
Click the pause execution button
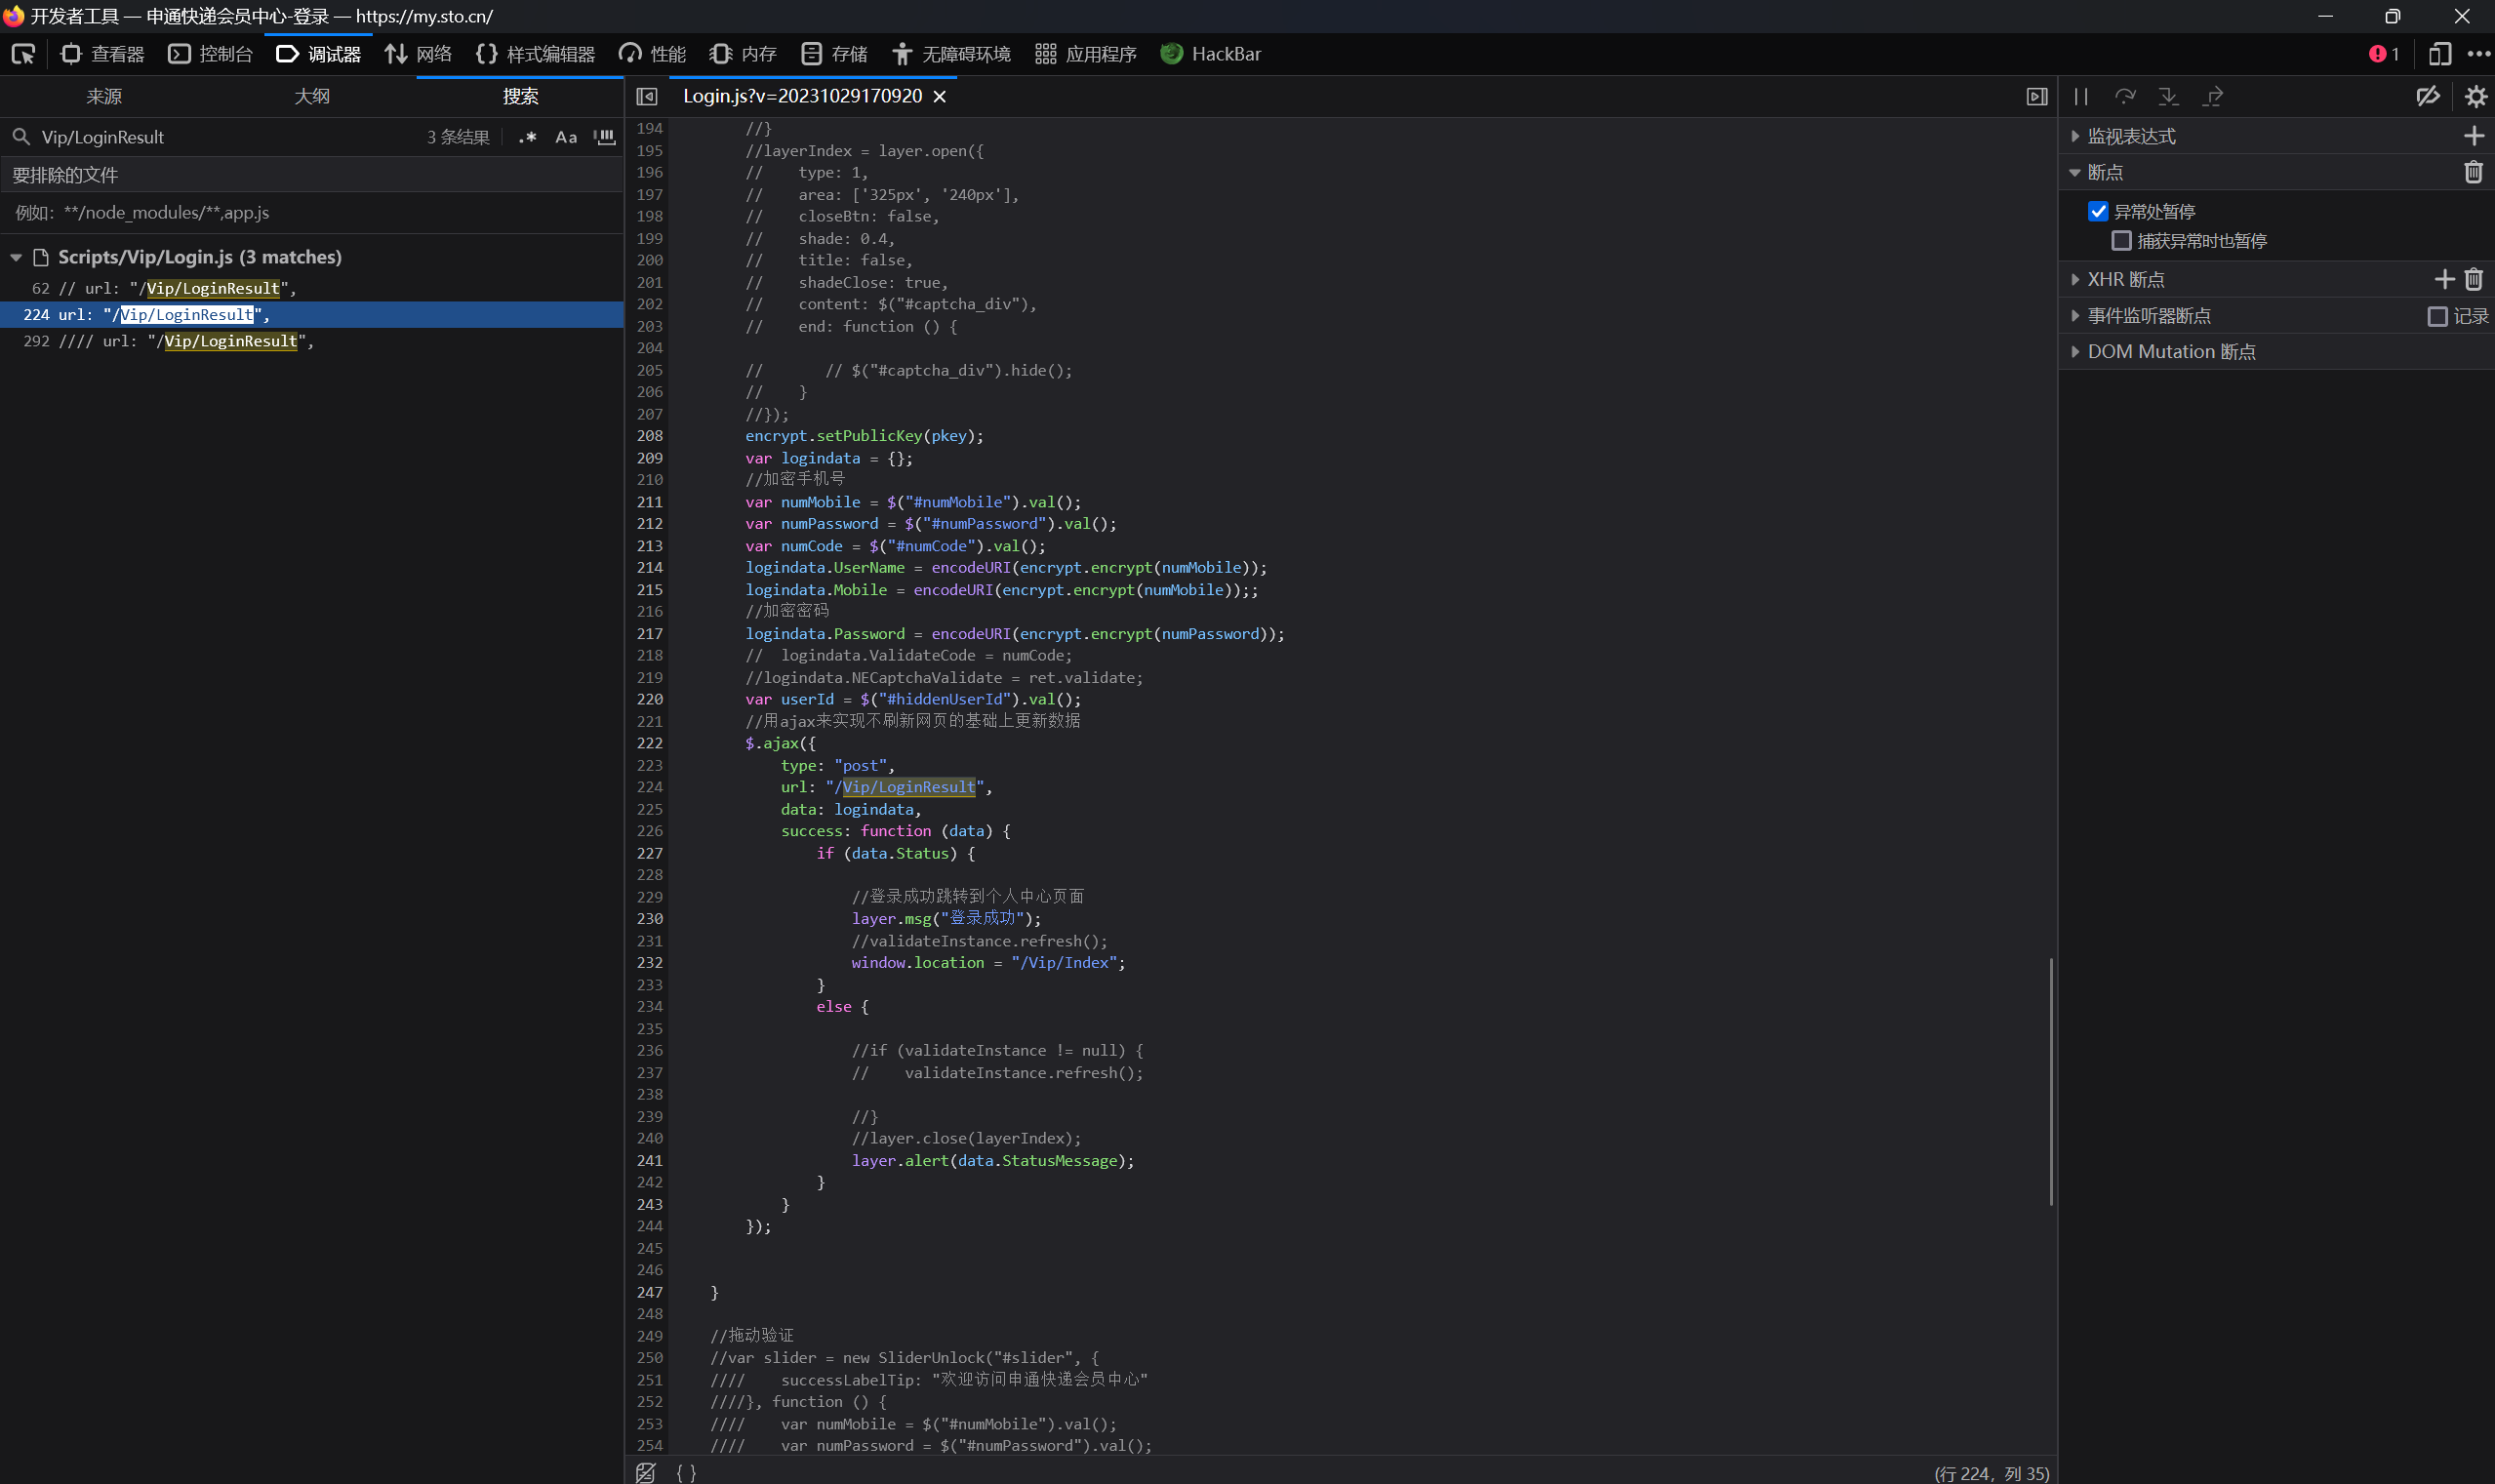[x=2081, y=96]
